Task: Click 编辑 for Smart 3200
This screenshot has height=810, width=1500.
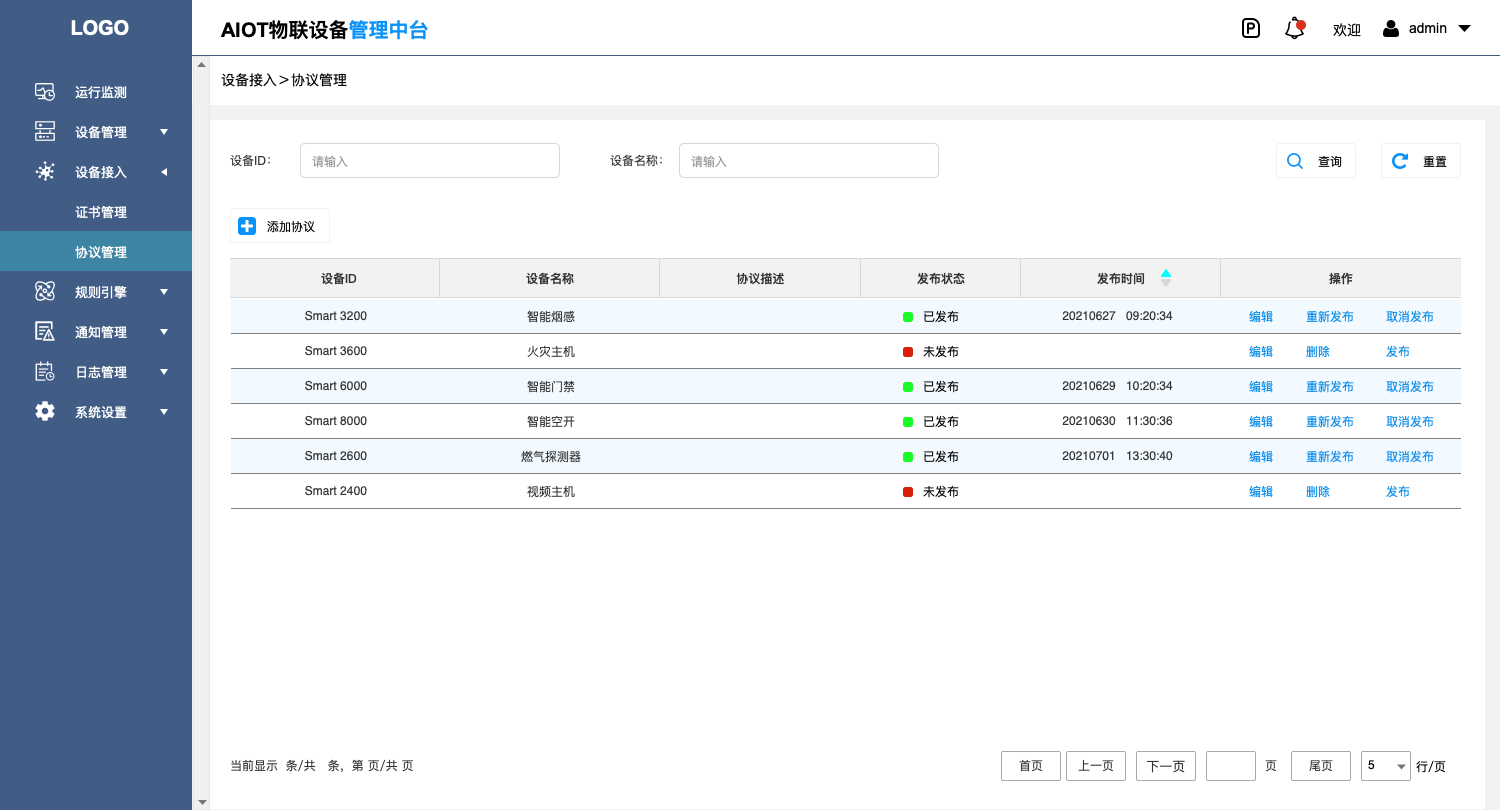Action: [1261, 316]
